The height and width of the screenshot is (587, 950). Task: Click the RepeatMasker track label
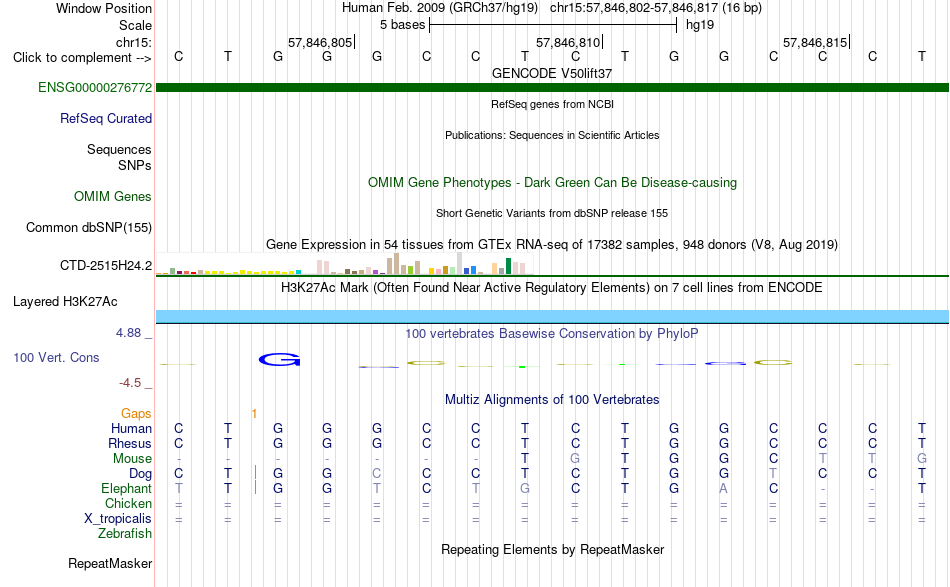[110, 563]
